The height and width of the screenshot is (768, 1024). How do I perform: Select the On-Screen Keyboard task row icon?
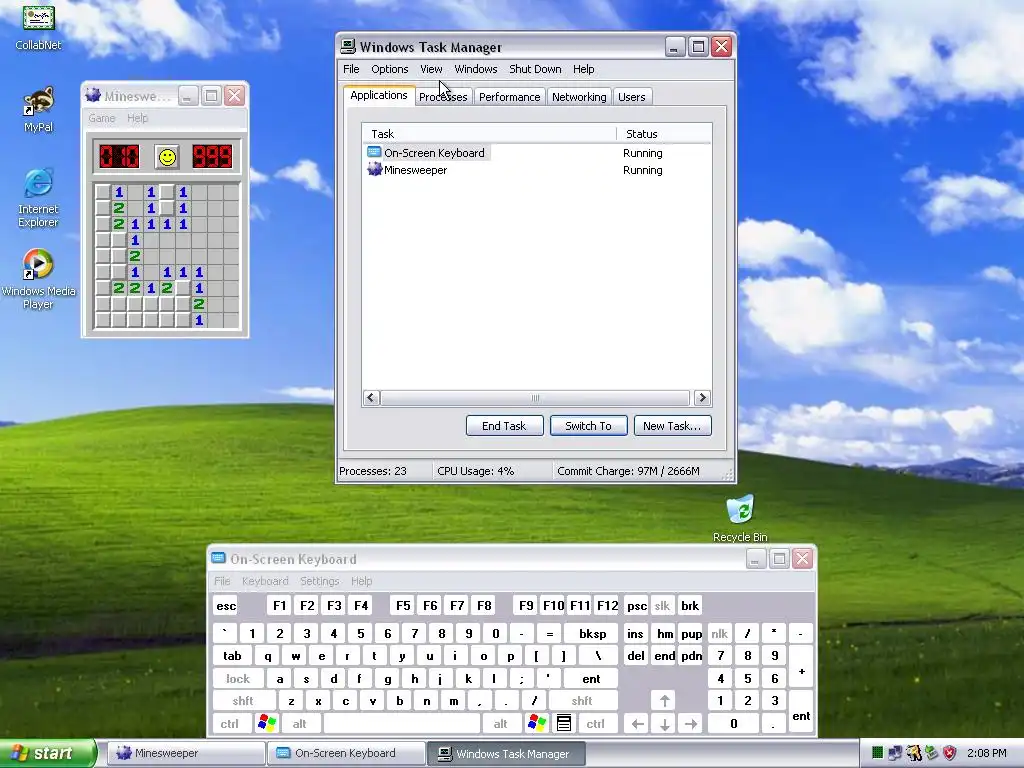[x=374, y=152]
